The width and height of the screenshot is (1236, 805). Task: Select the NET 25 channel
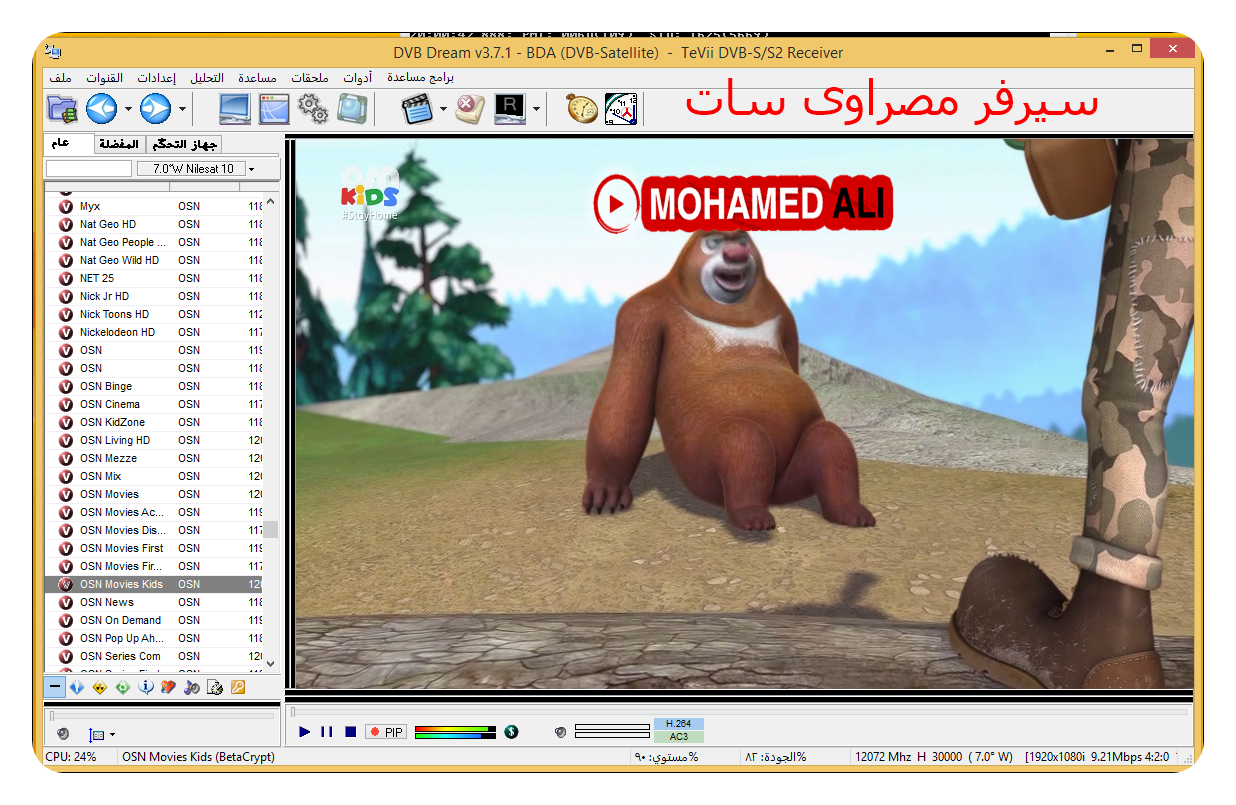154,278
